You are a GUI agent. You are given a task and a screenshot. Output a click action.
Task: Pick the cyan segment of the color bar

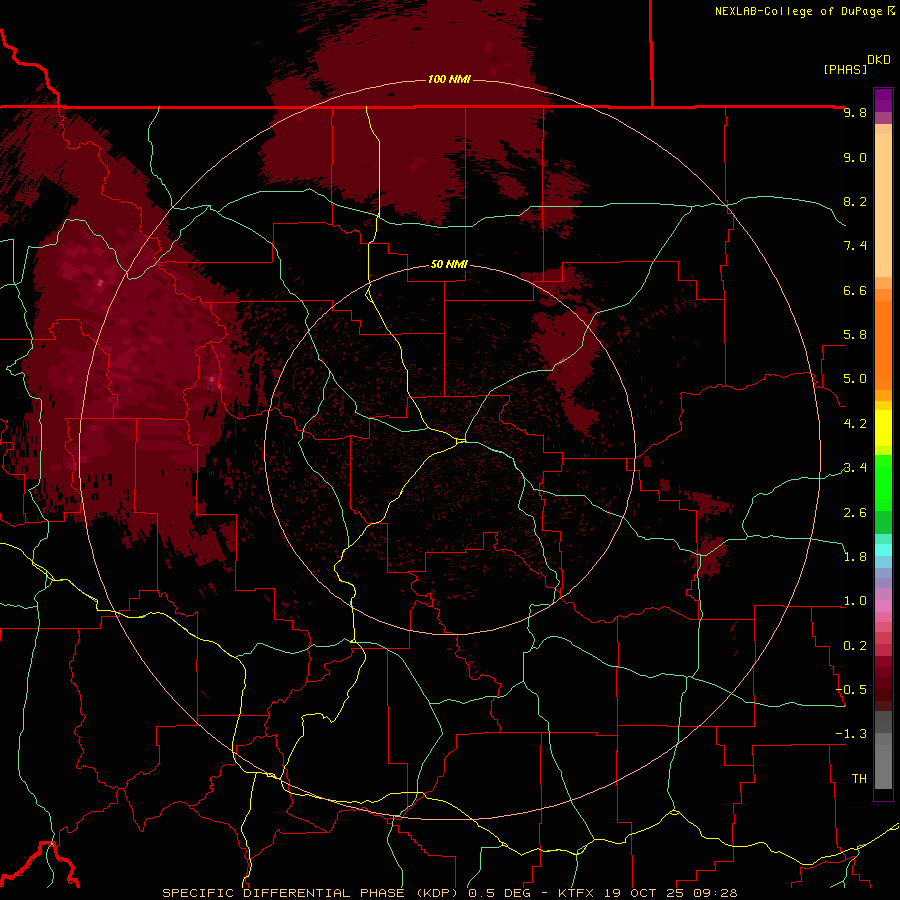[883, 550]
